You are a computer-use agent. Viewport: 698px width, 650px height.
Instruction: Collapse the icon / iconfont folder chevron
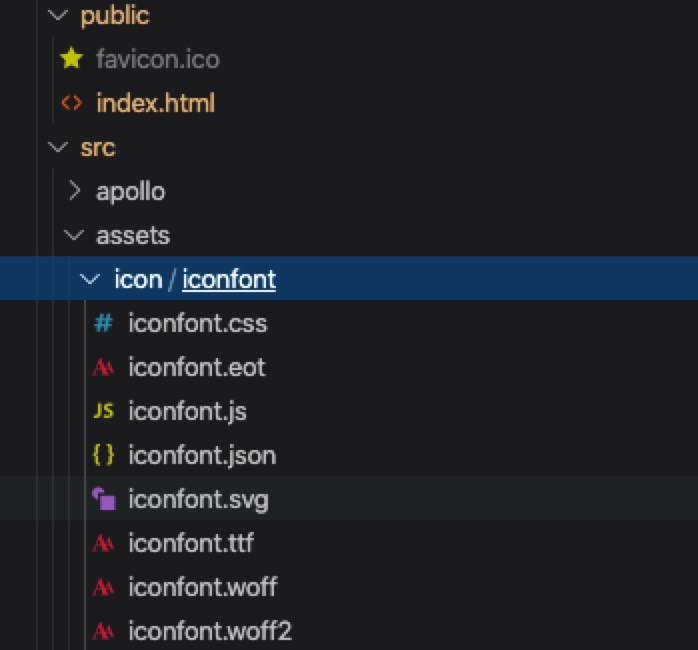point(92,279)
